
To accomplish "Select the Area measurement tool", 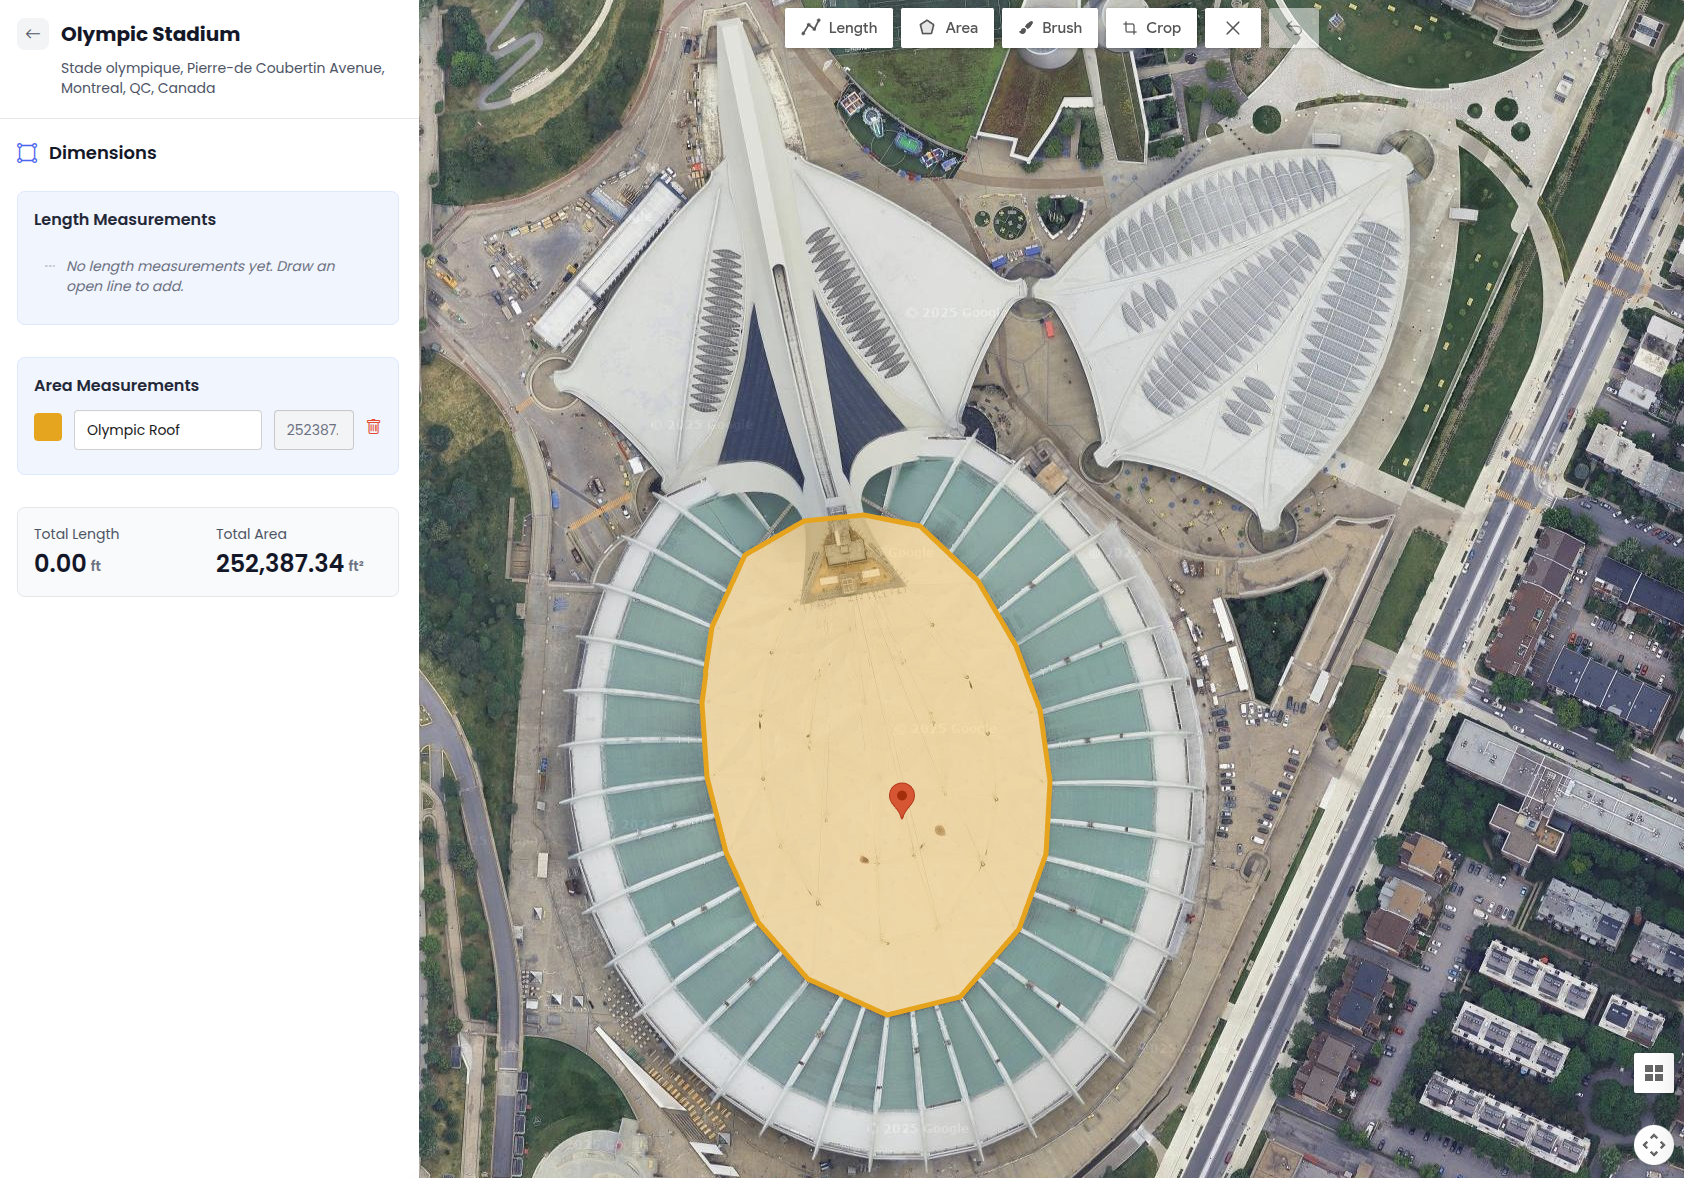I will point(946,27).
